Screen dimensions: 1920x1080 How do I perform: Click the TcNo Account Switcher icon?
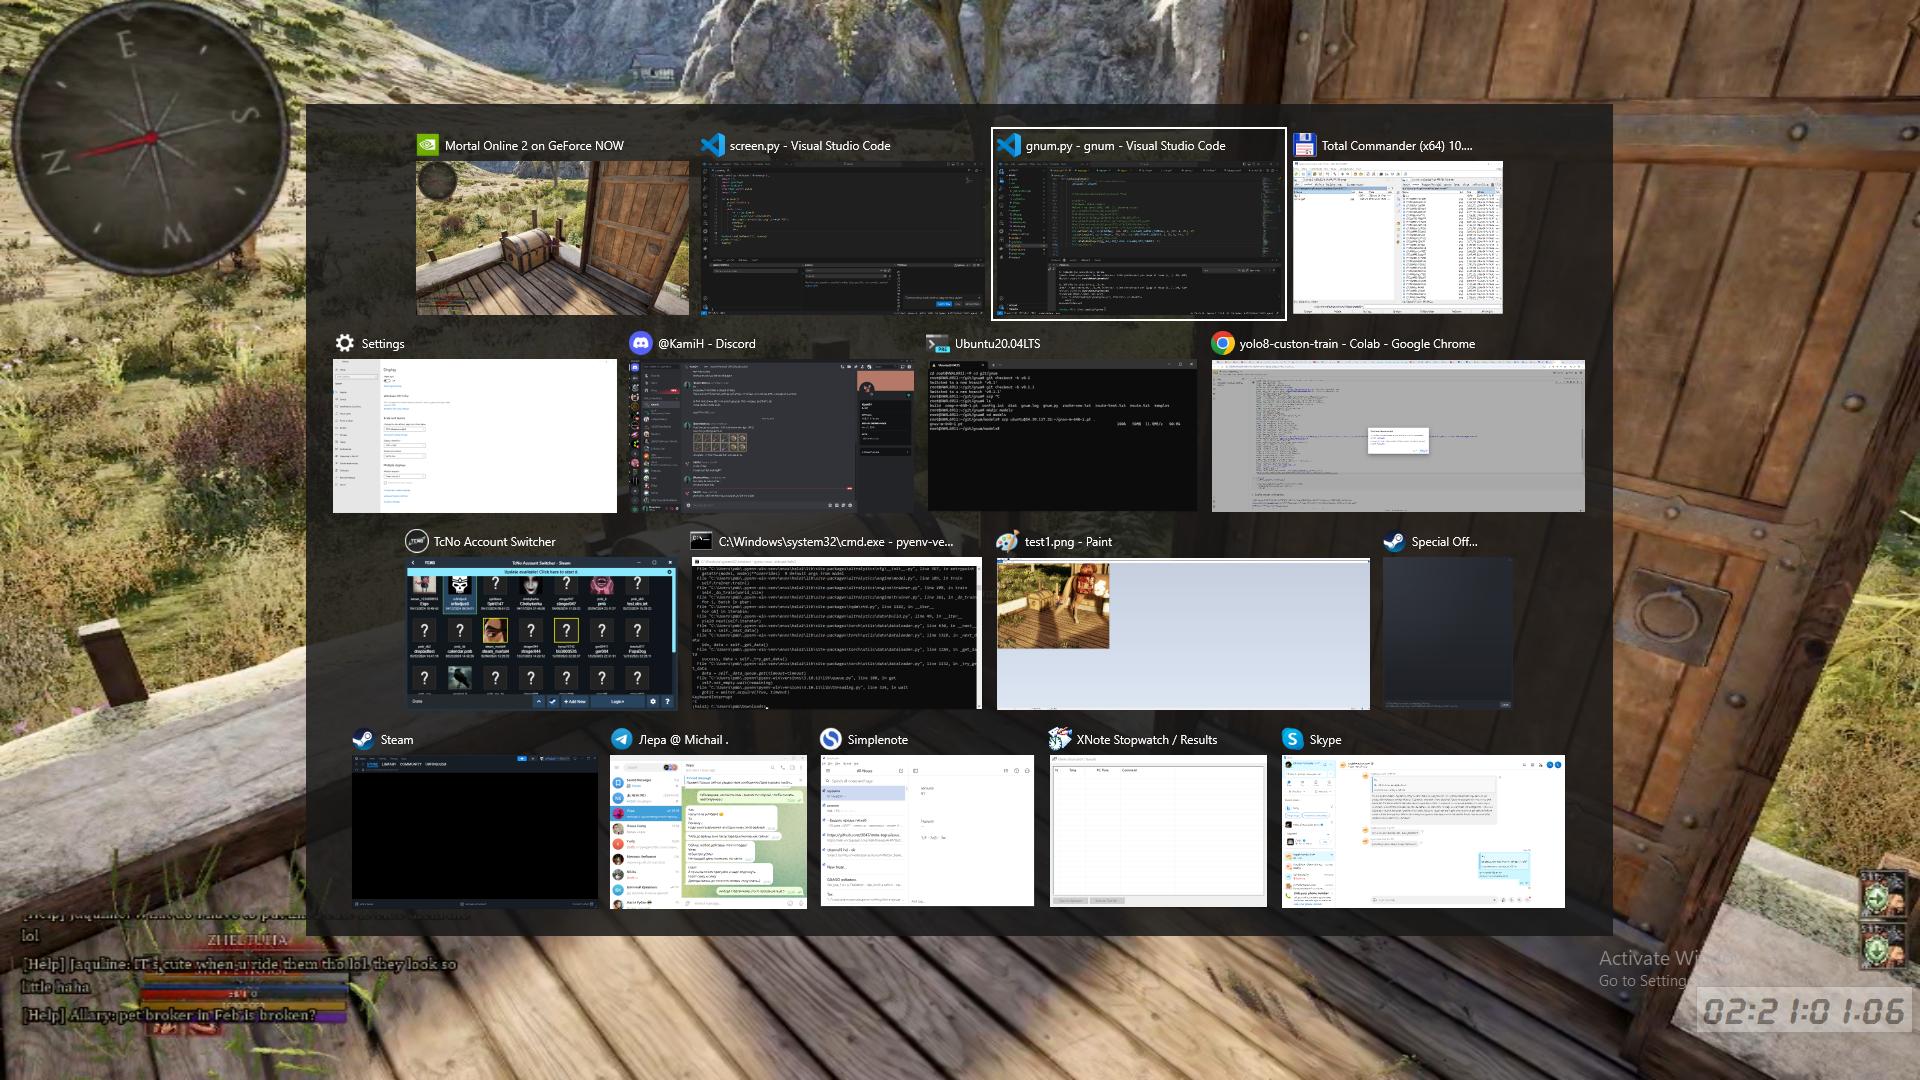pos(416,541)
